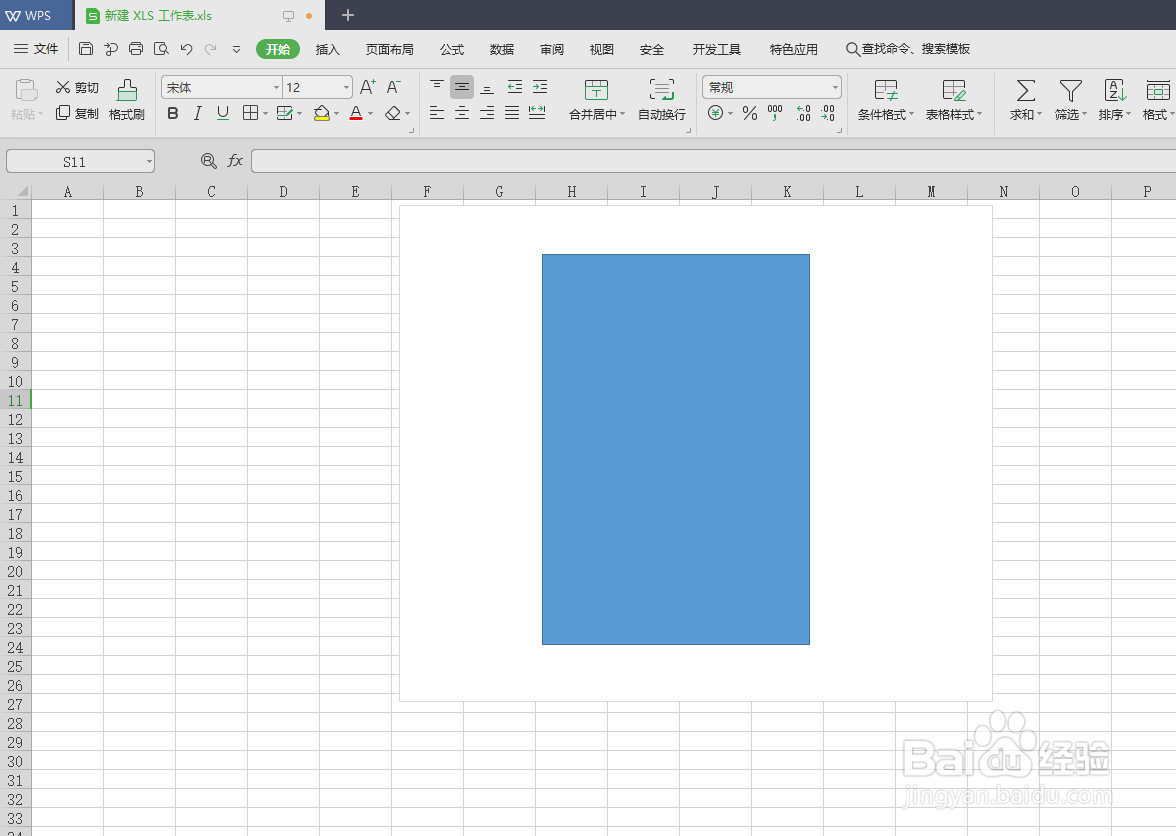The height and width of the screenshot is (836, 1176).
Task: Click the Print icon in quick toolbar
Action: click(136, 49)
